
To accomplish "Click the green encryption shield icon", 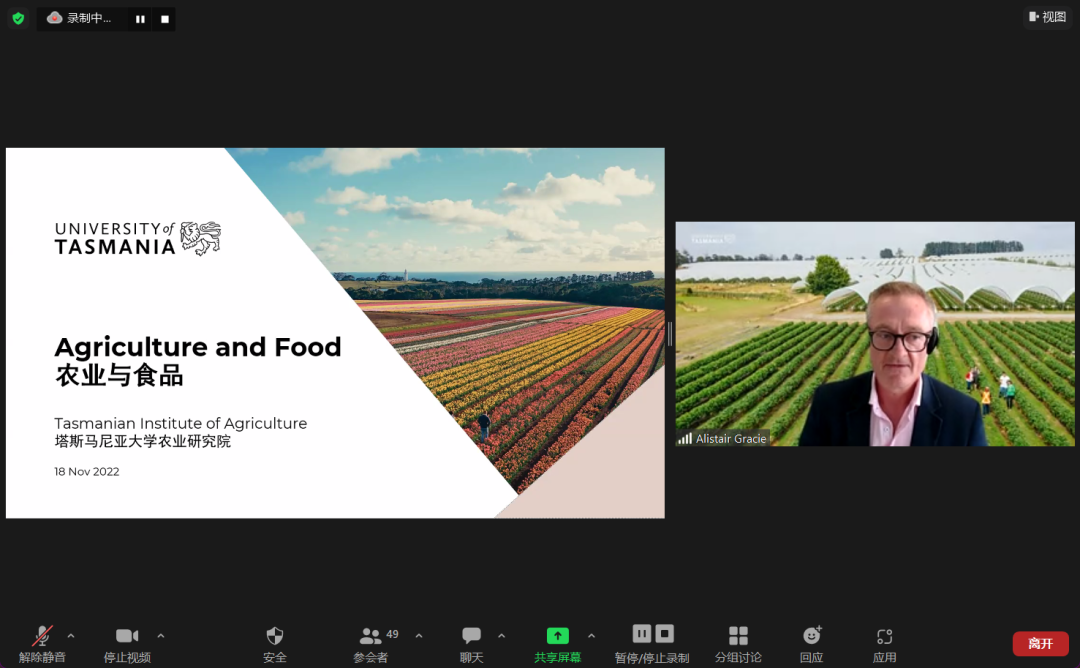I will [18, 18].
